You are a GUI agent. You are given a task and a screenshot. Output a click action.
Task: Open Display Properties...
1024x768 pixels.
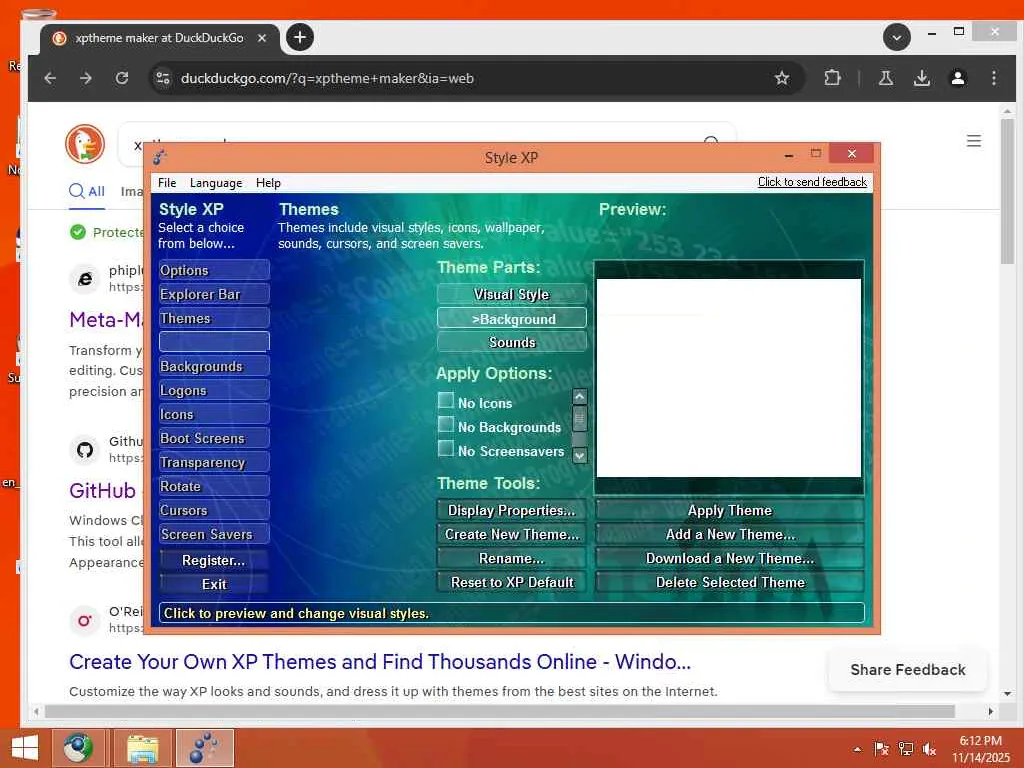point(511,510)
